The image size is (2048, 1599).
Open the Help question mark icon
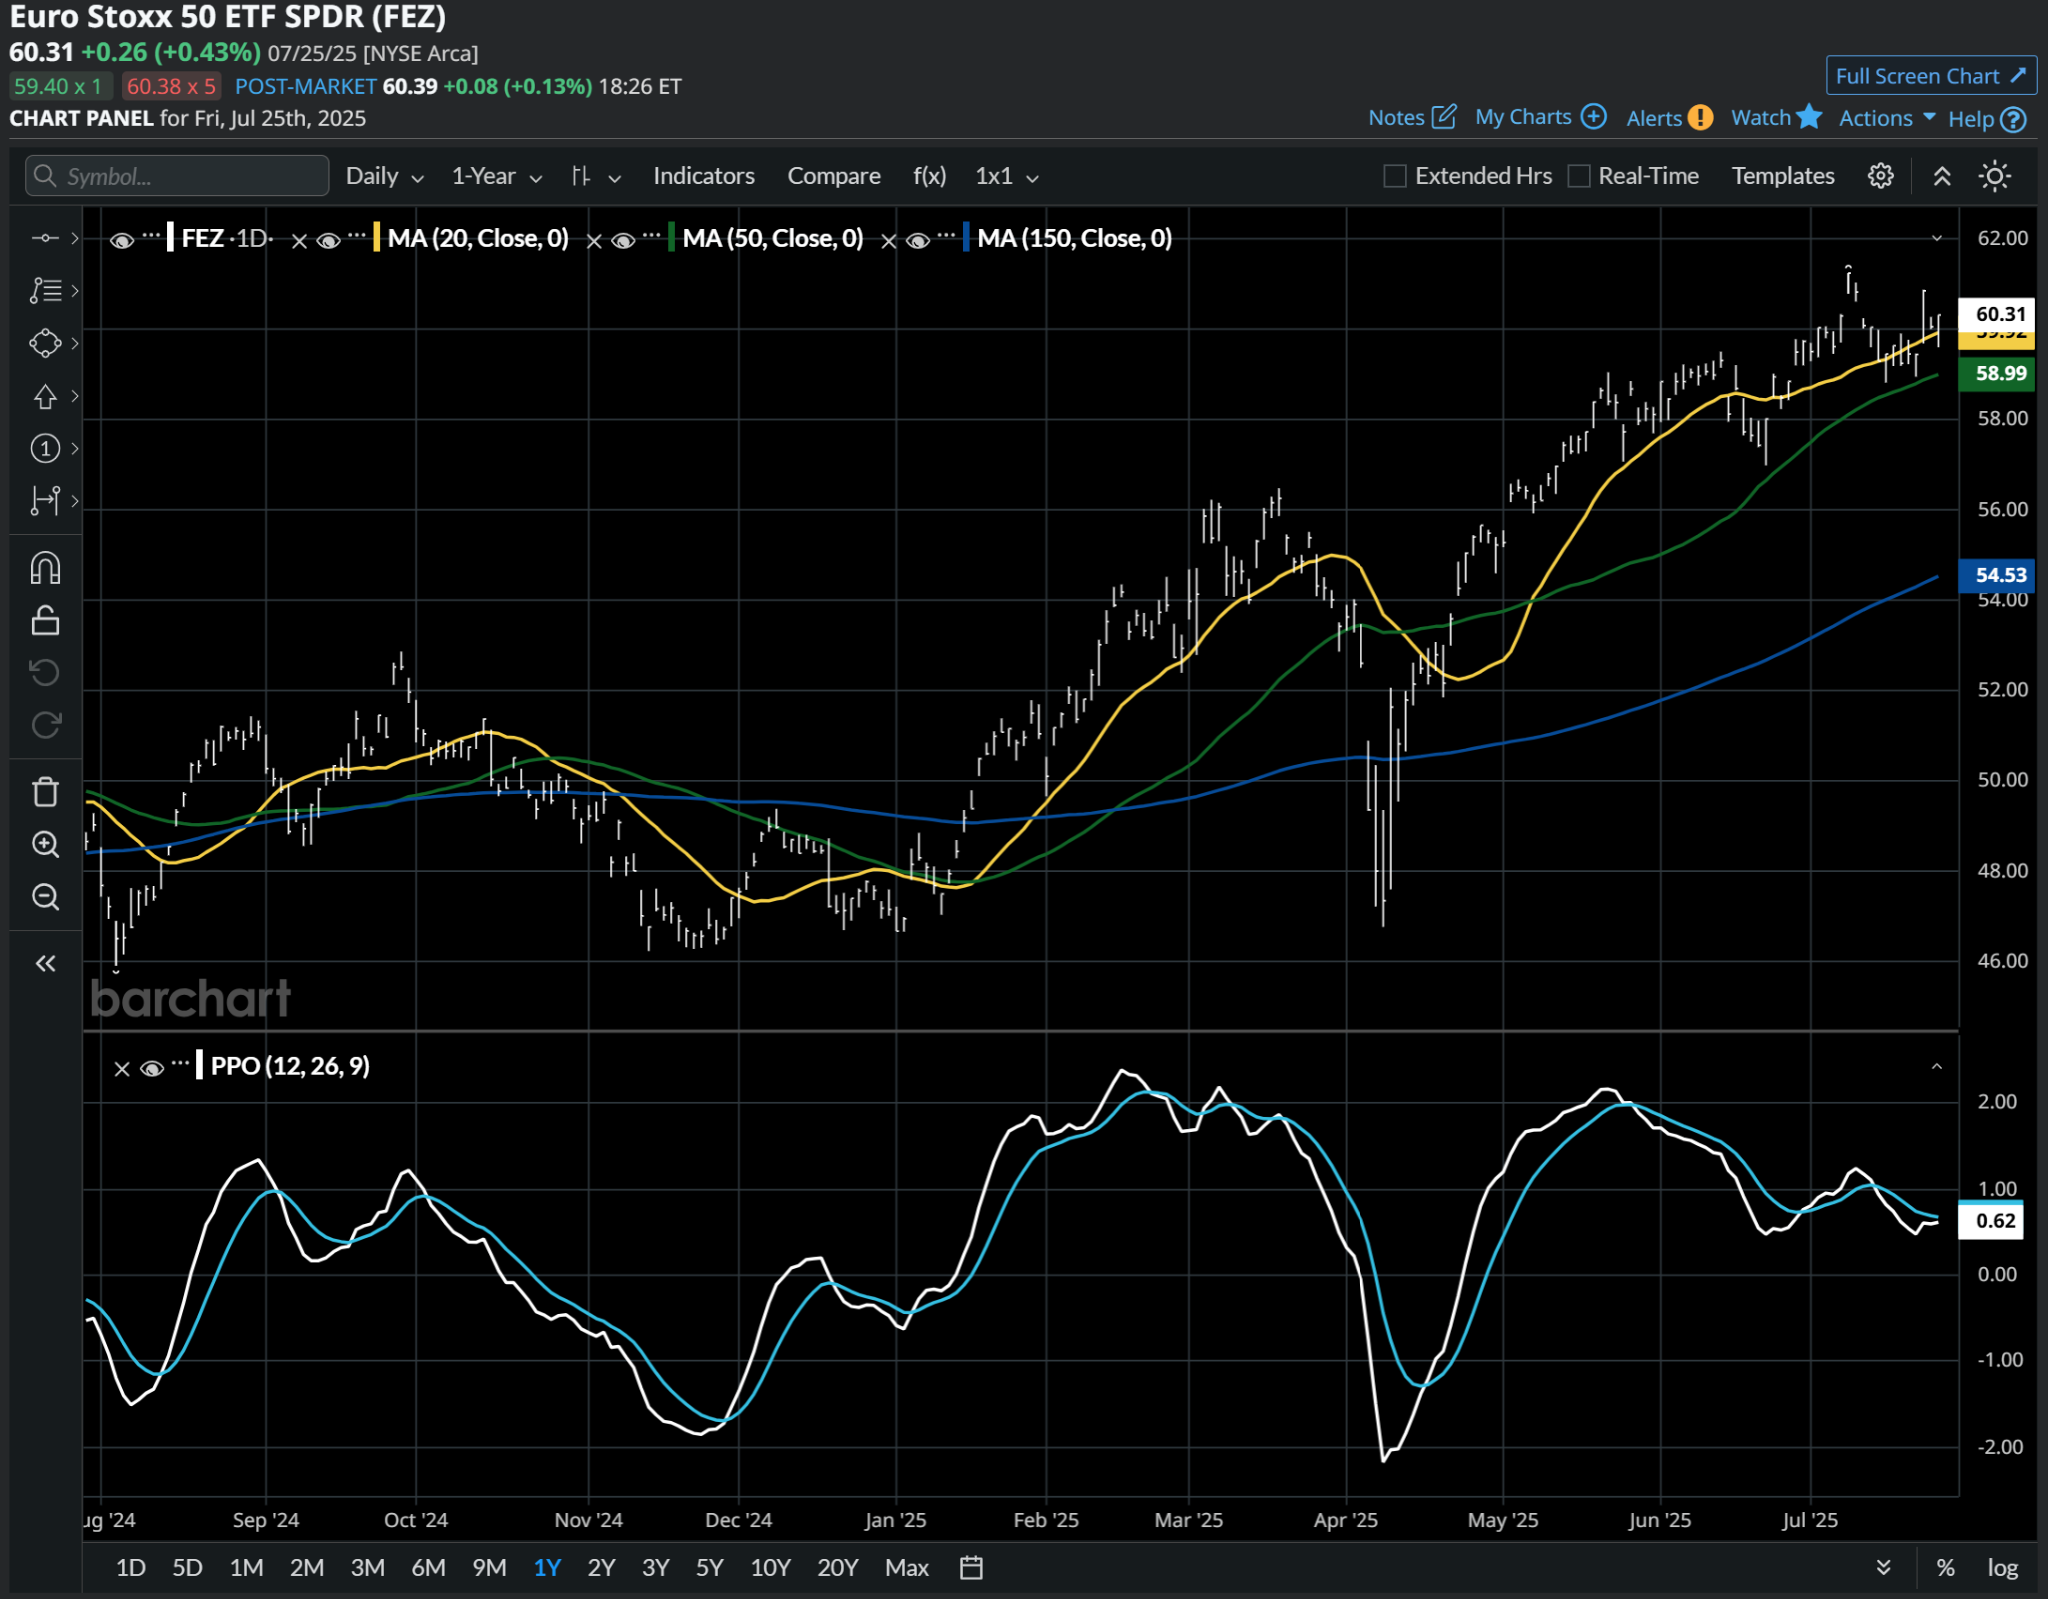click(x=2014, y=119)
